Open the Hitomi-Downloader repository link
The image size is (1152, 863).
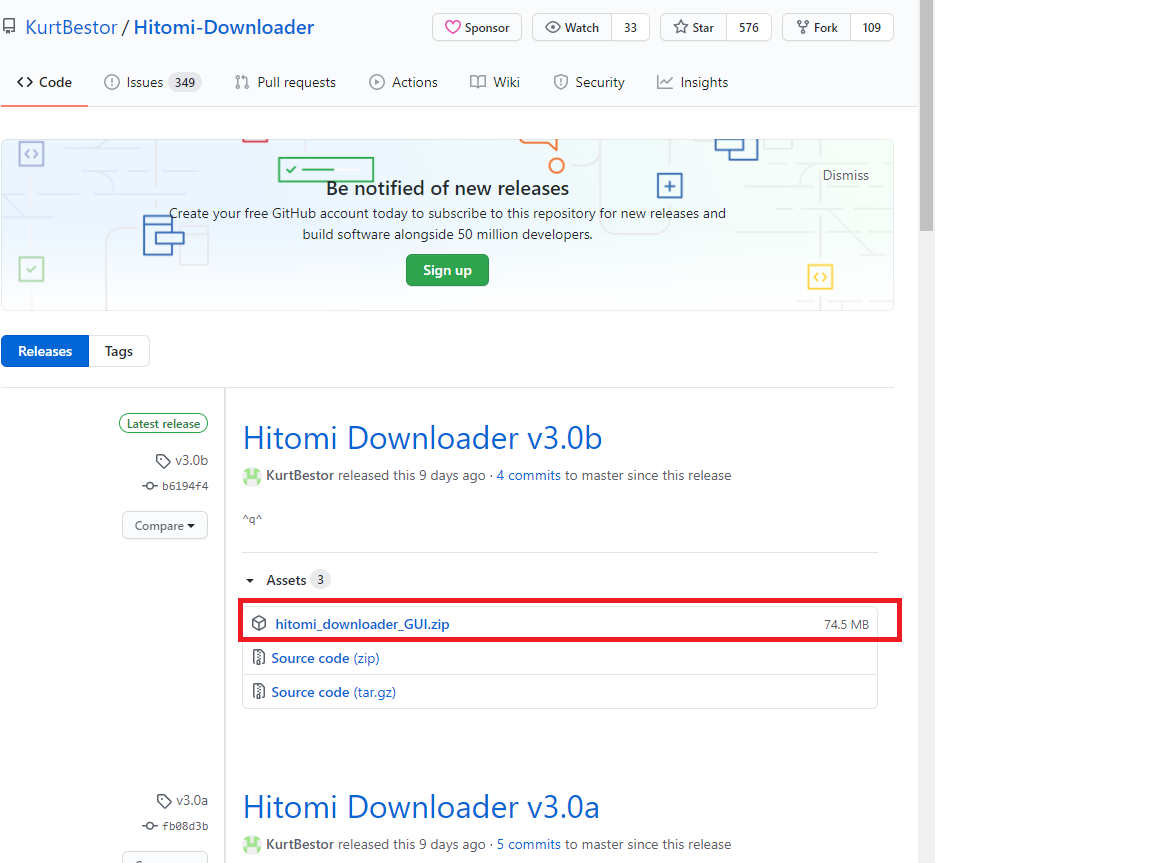tap(223, 27)
